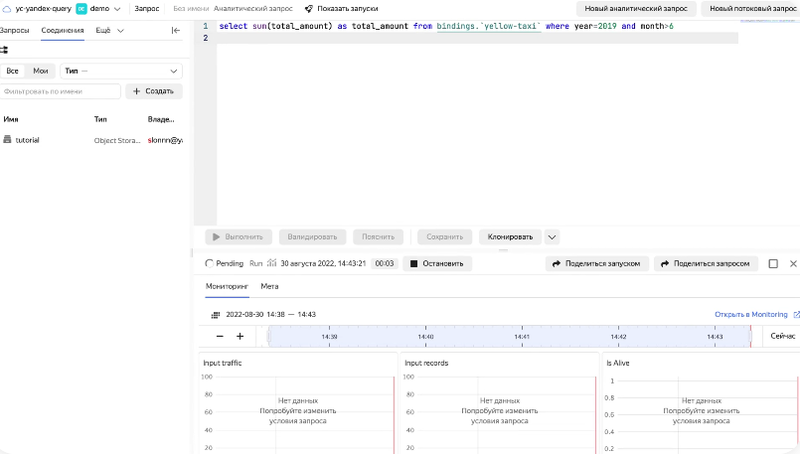Screen dimensions: 800x454
Task: Click Поделиться запросом share button
Action: pyautogui.click(x=706, y=264)
